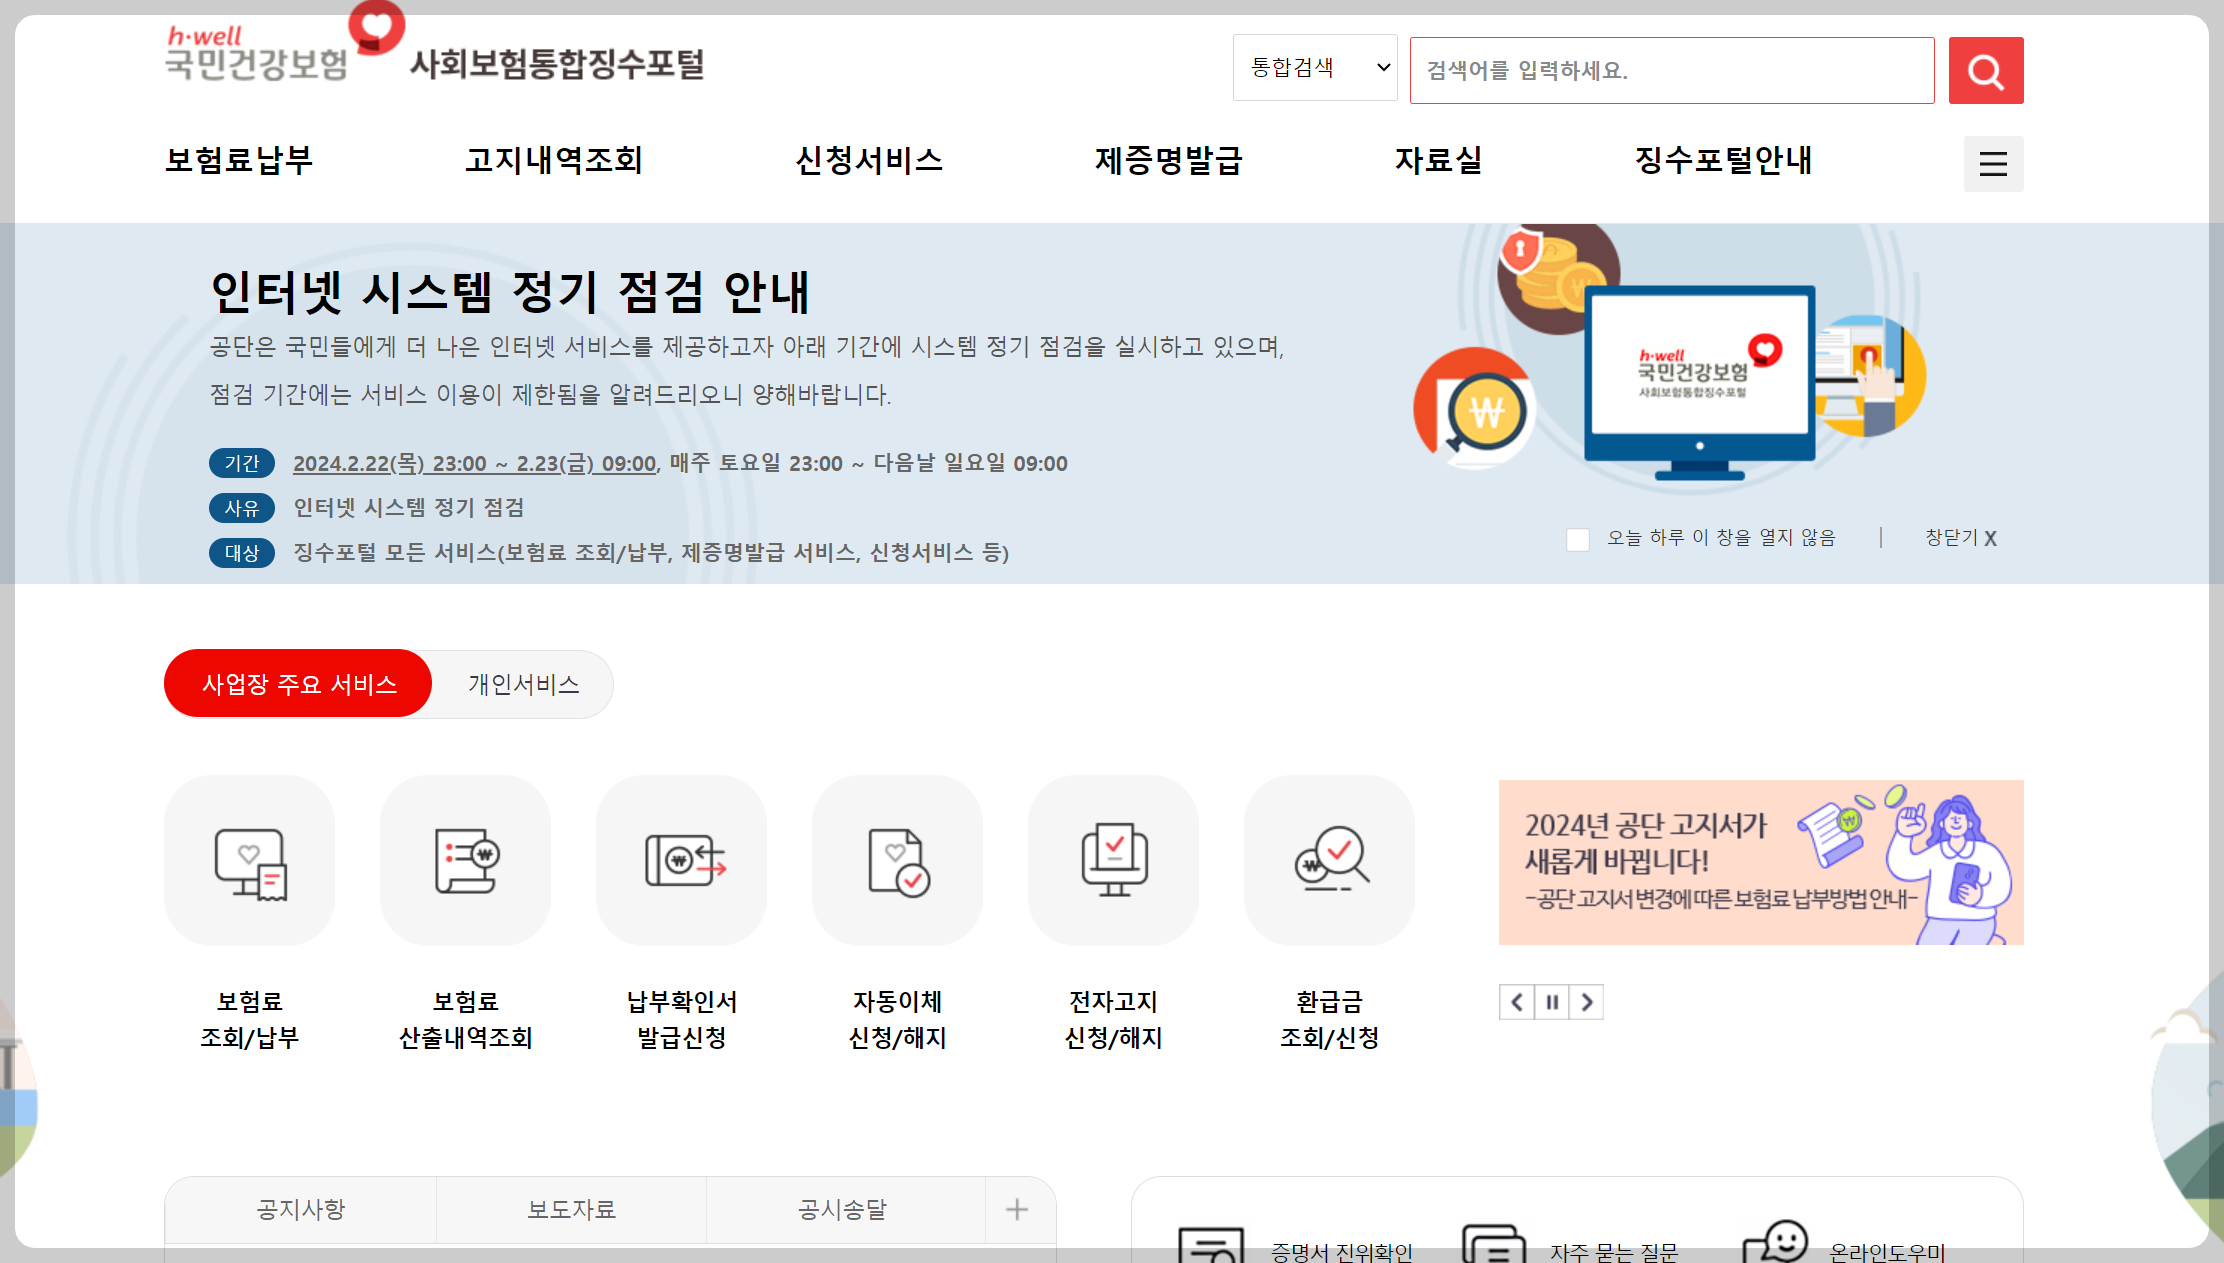Open 자동이체 신청/해지 service icon
The height and width of the screenshot is (1263, 2224).
click(897, 861)
